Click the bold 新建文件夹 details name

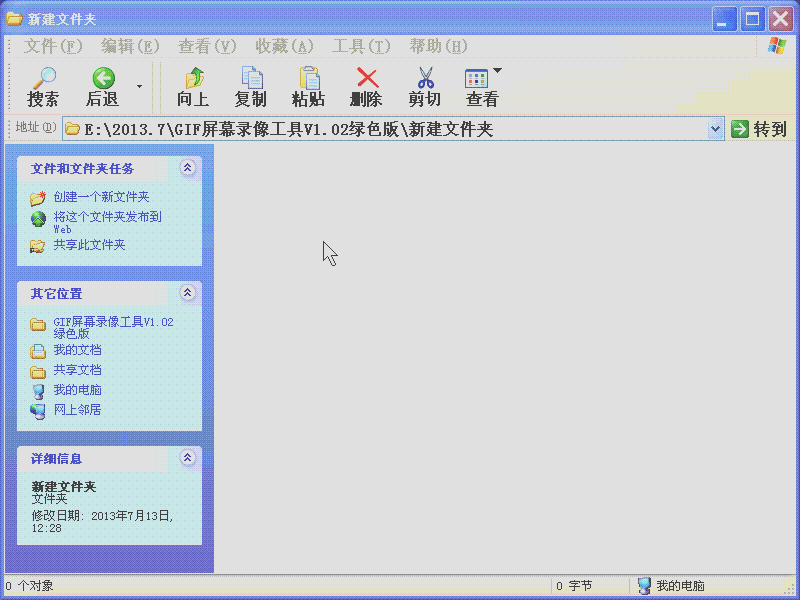(64, 487)
